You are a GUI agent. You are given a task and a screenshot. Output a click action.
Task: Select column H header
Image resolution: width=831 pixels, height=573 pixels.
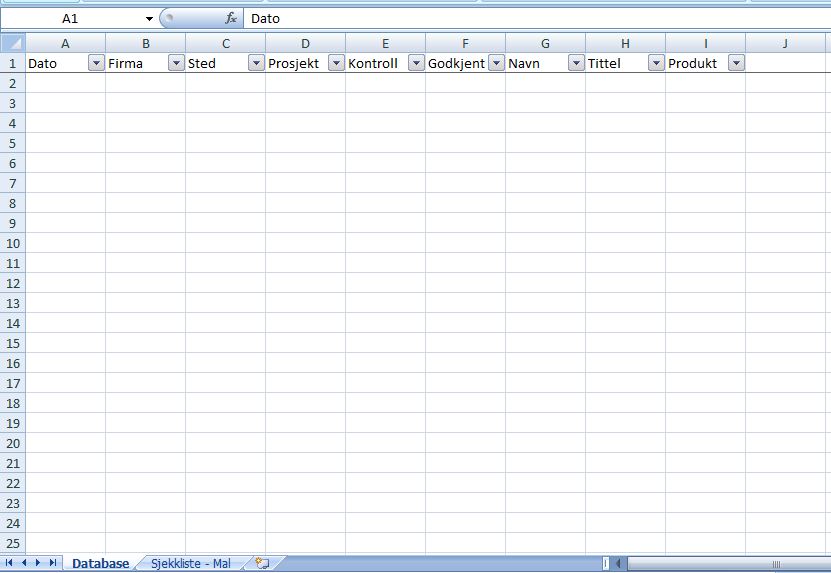coord(625,43)
